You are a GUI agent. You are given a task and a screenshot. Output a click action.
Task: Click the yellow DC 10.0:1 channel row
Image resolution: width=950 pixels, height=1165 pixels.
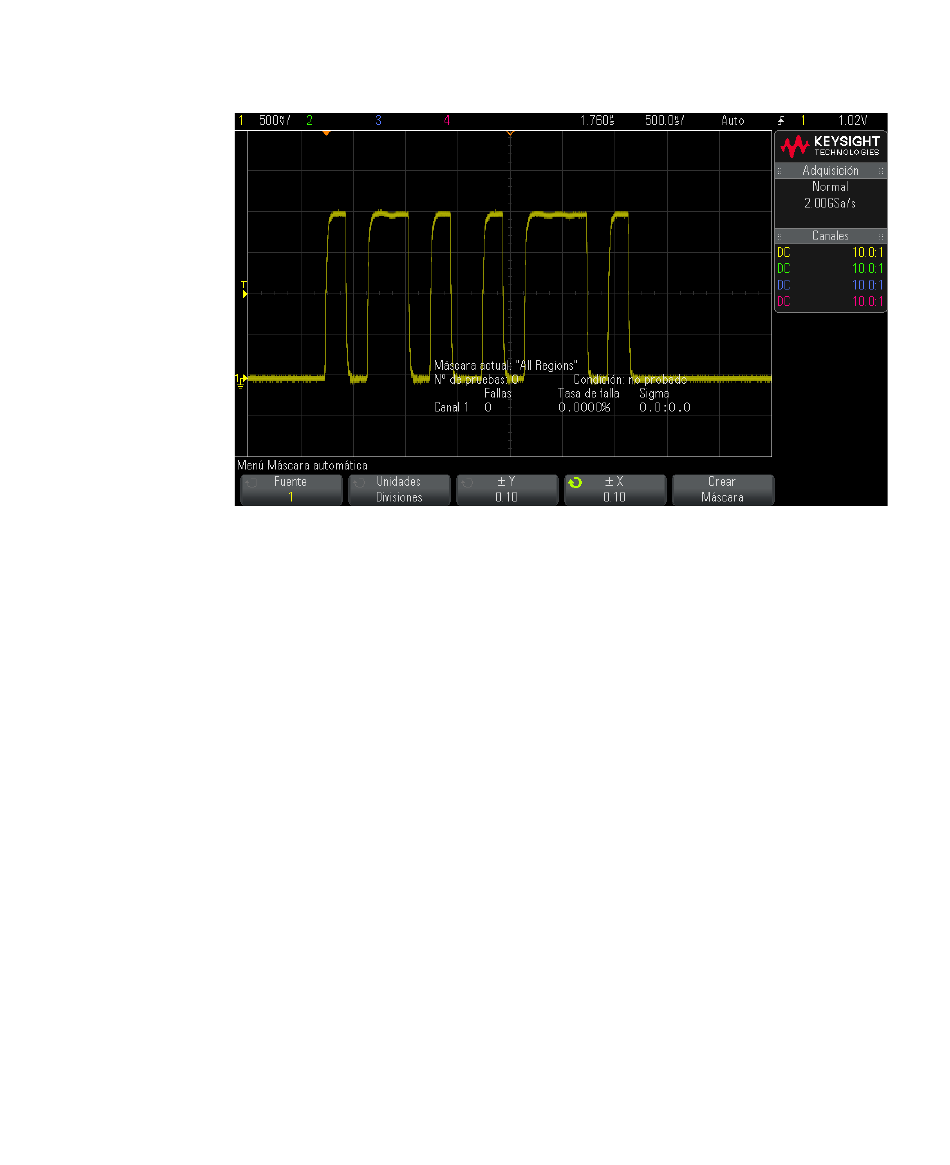tap(830, 253)
